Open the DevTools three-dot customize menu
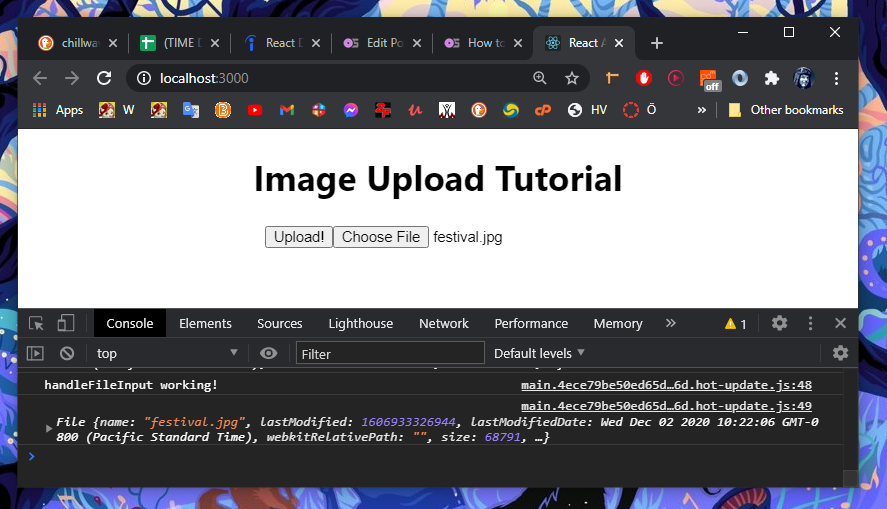 pos(810,323)
